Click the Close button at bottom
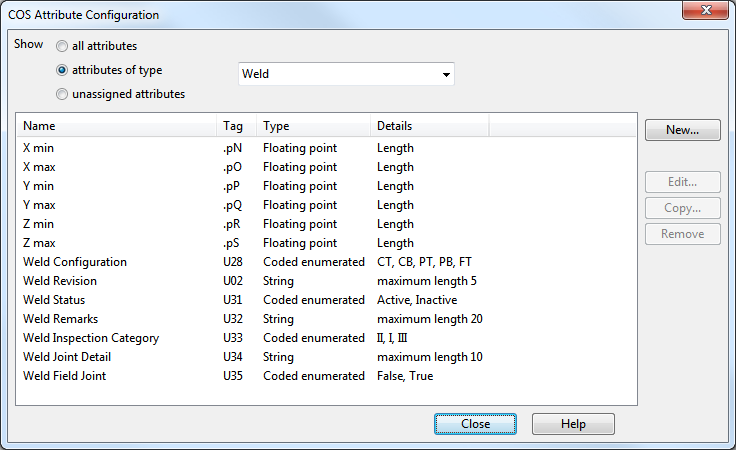736x450 pixels. tap(475, 424)
